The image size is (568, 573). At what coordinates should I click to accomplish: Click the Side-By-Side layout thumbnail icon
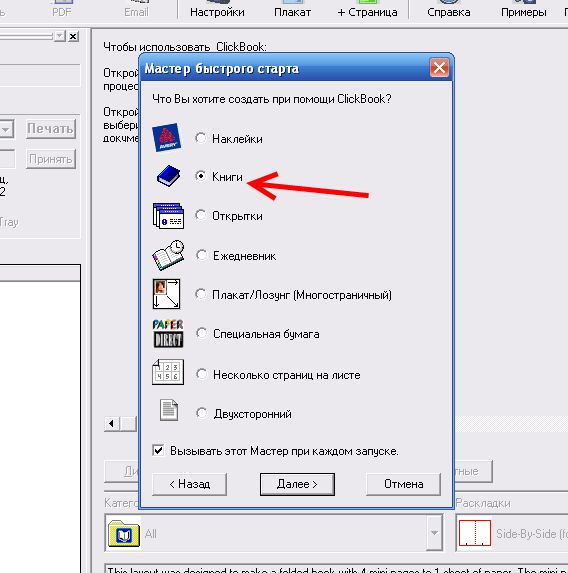click(x=474, y=533)
